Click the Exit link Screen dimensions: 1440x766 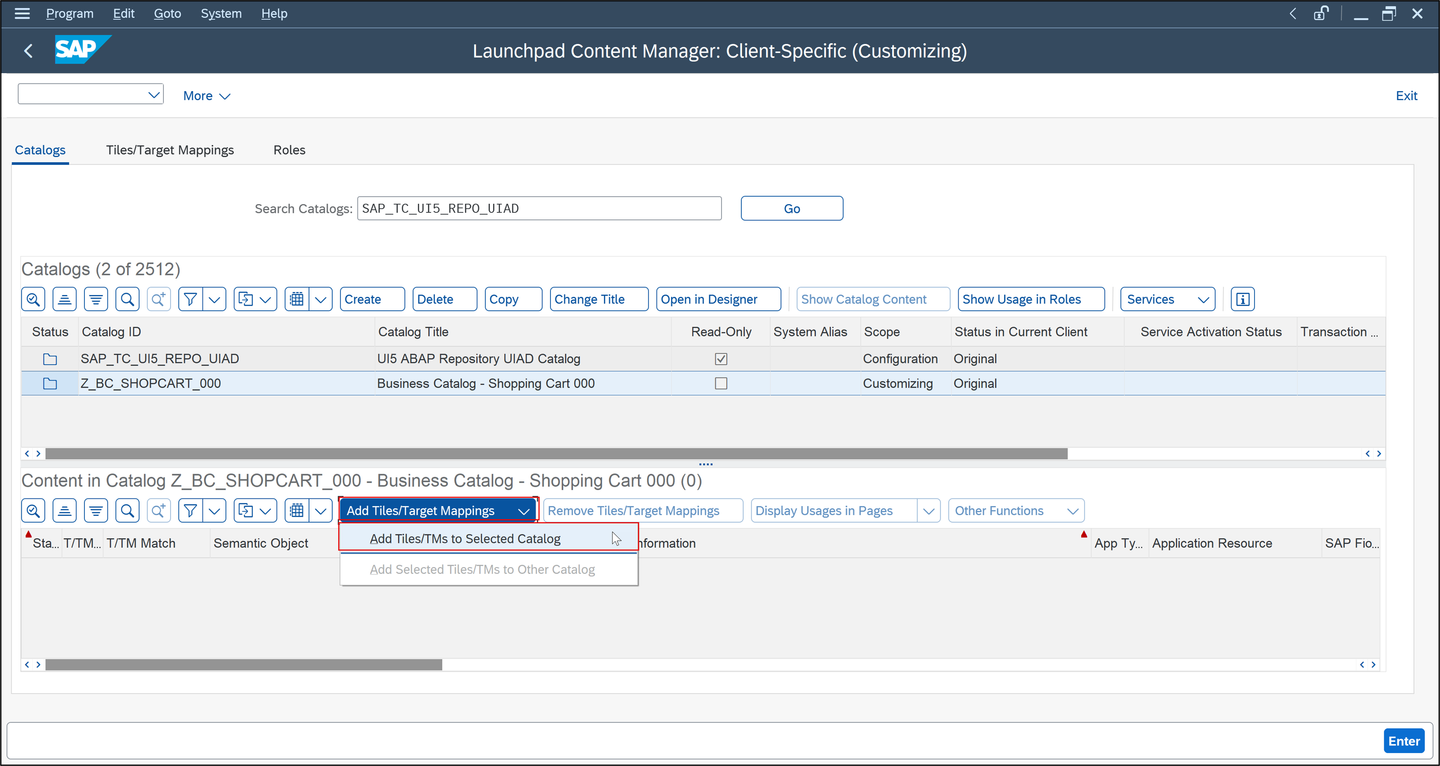coord(1406,96)
